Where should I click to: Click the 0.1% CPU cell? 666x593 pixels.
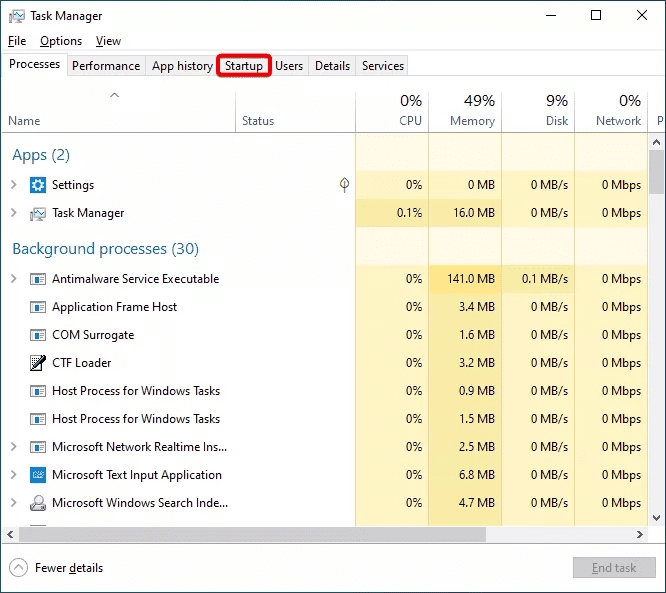coord(392,213)
